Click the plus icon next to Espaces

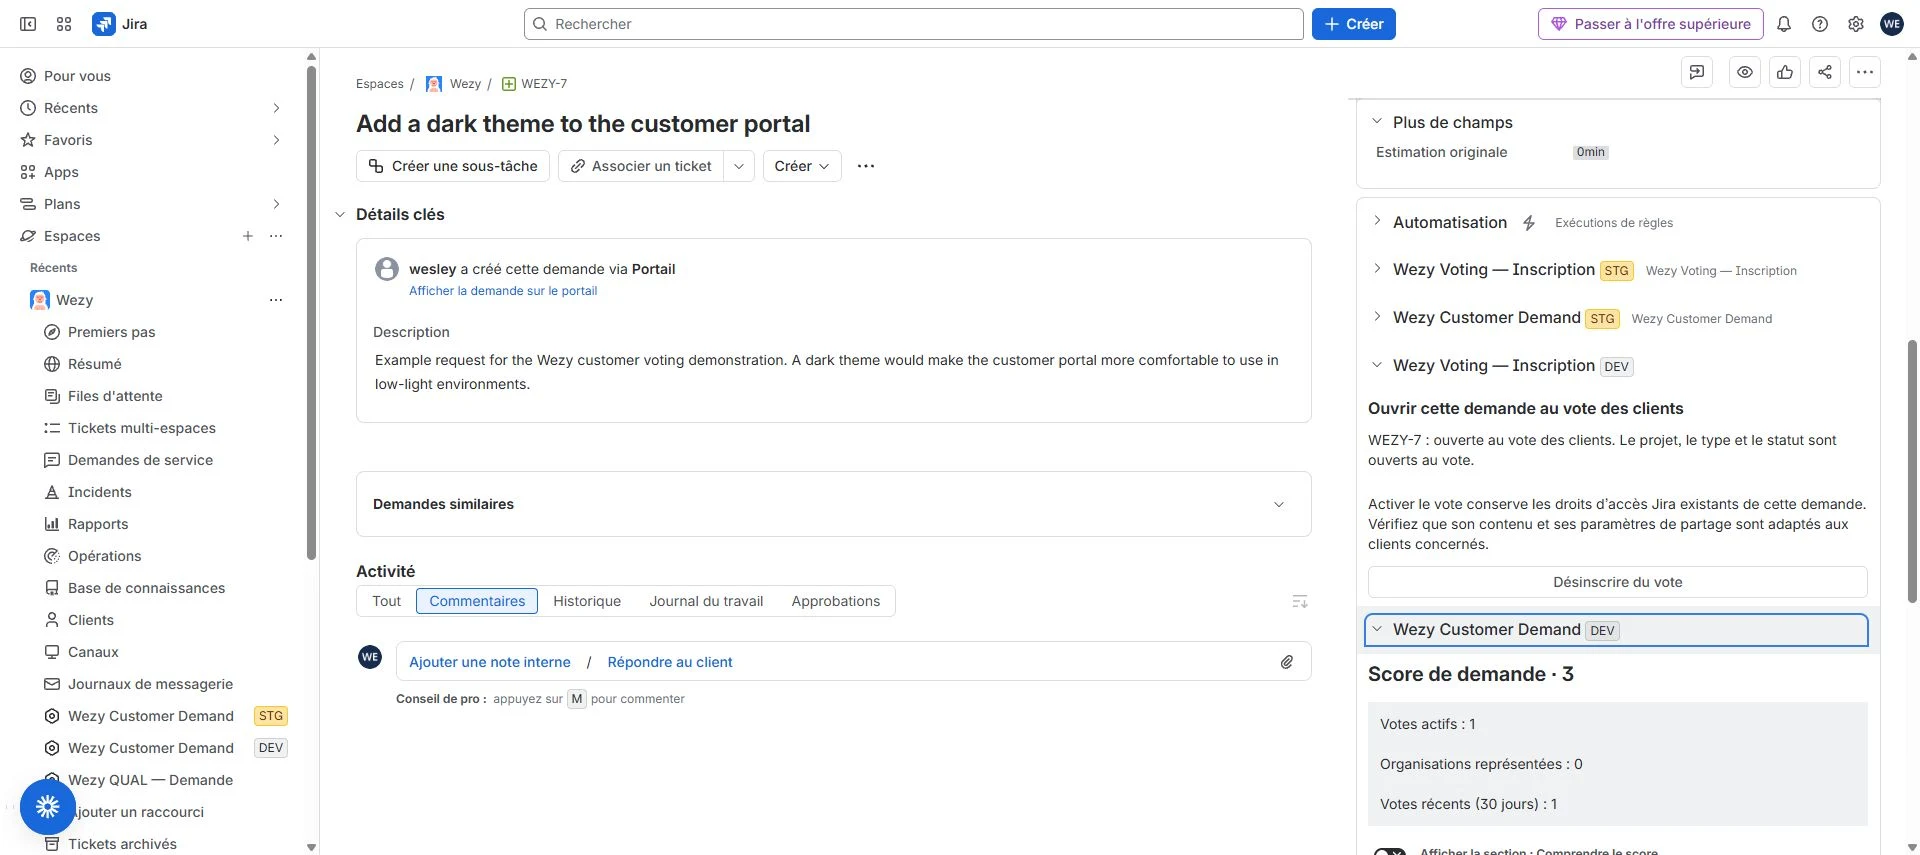tap(248, 236)
